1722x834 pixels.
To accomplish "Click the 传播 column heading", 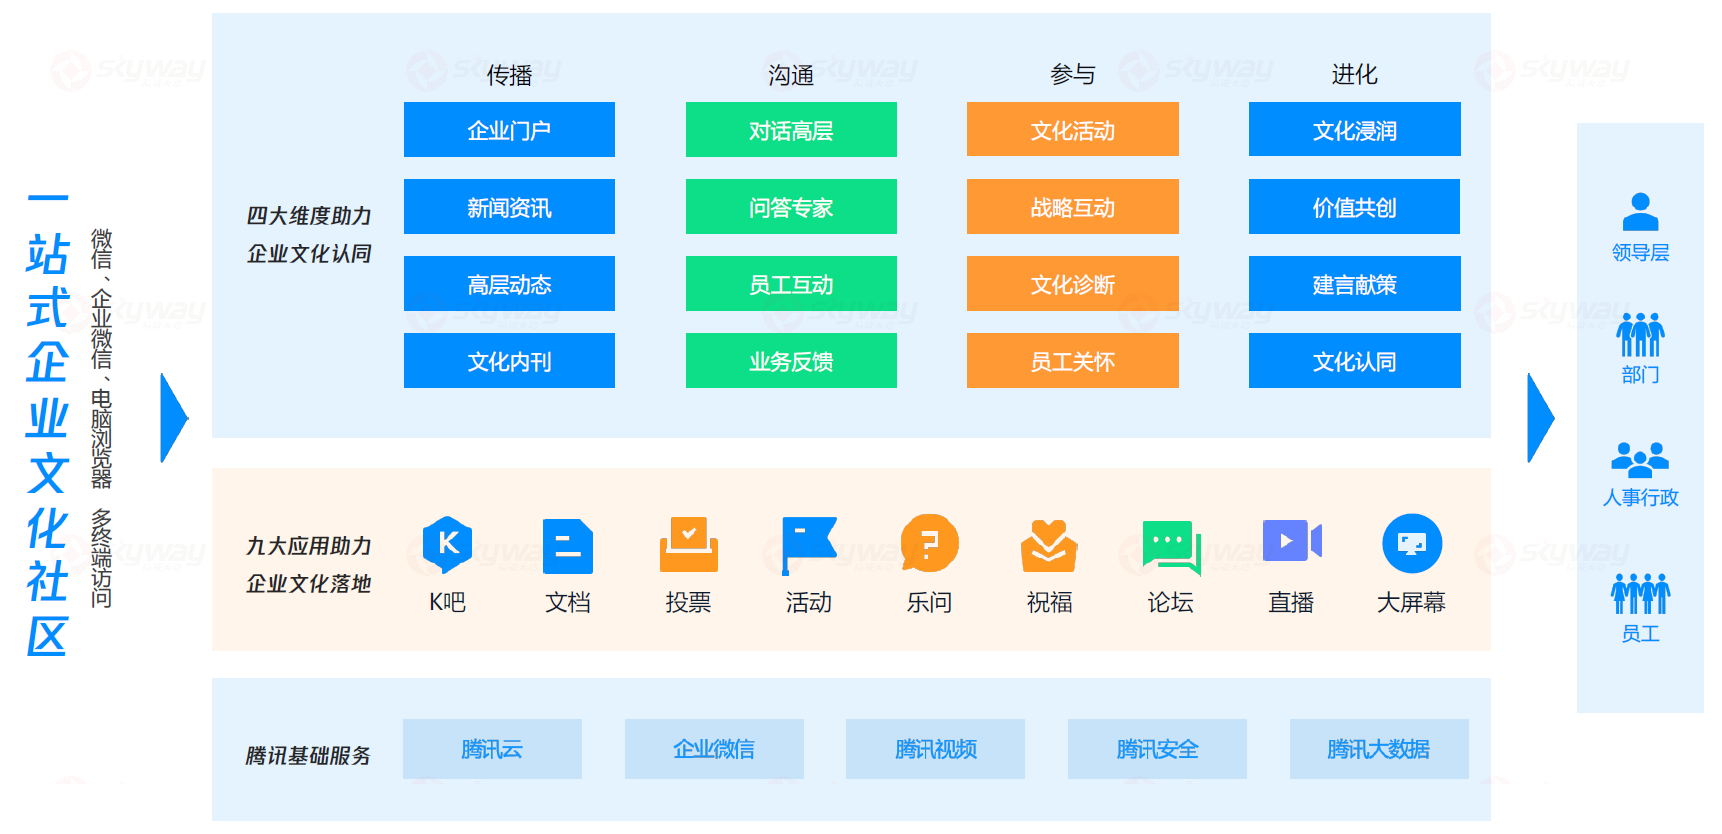I will pyautogui.click(x=509, y=75).
